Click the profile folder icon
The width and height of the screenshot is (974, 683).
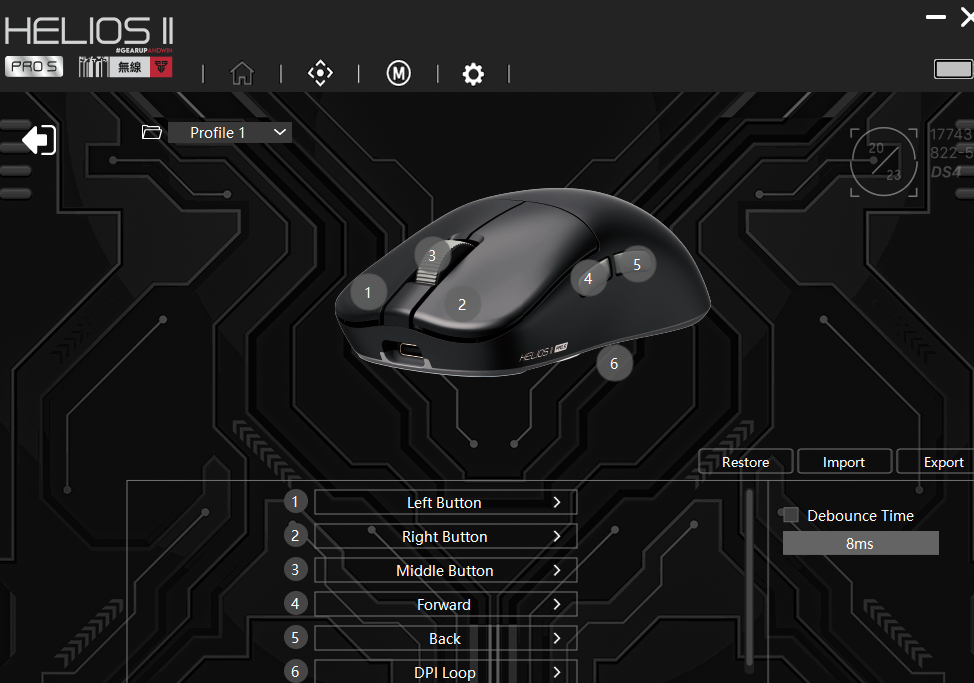coord(152,132)
